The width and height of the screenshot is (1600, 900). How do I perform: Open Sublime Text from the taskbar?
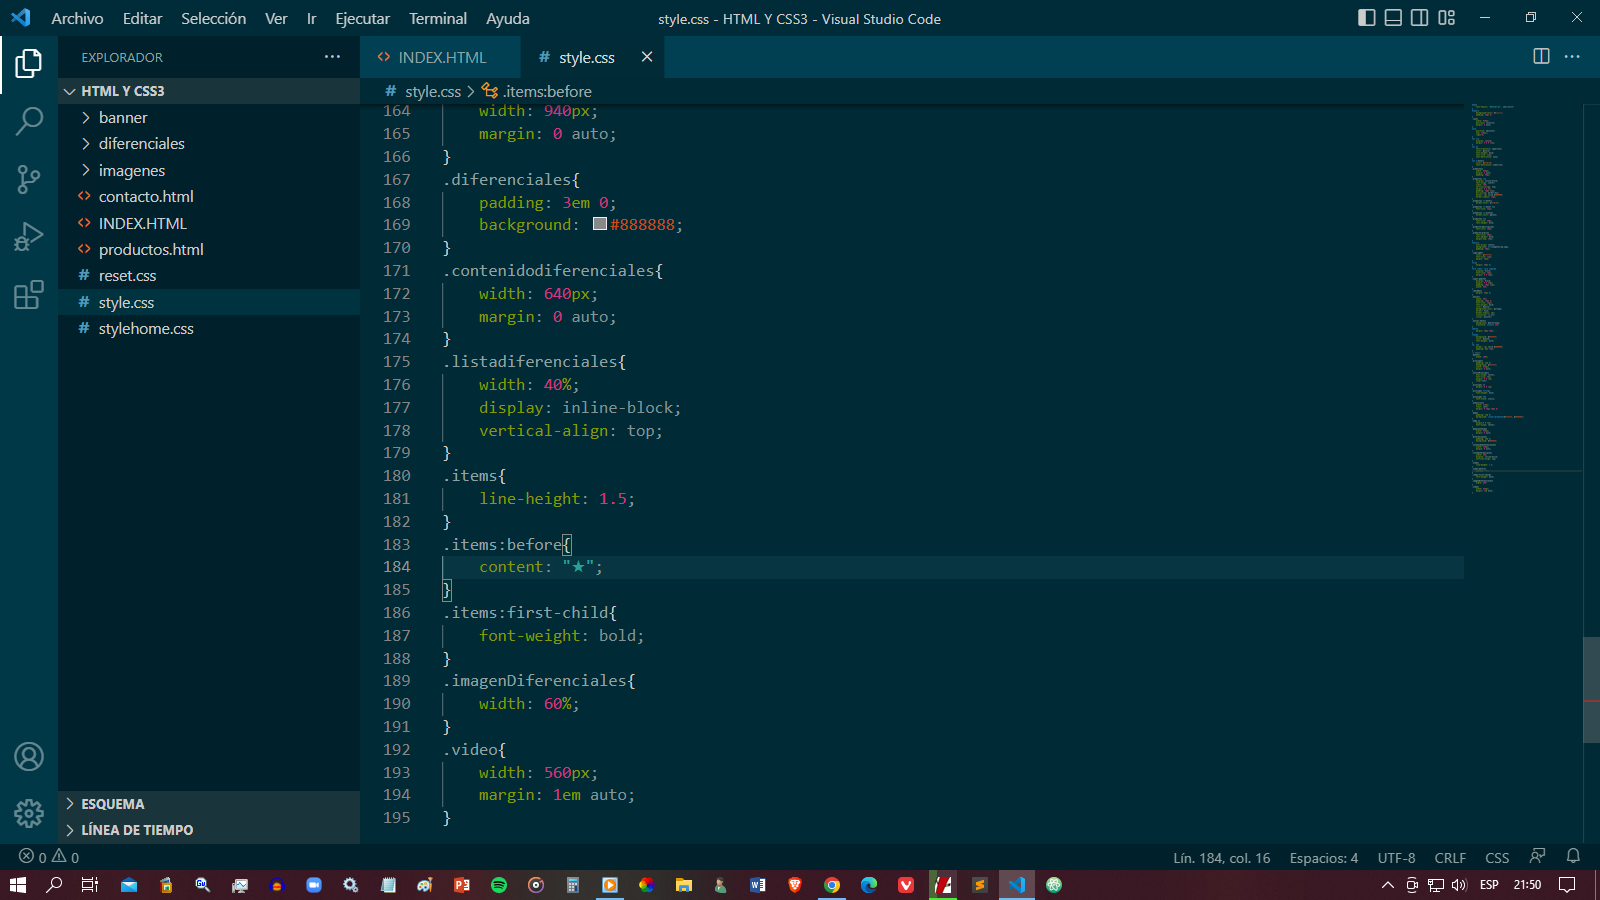click(980, 885)
